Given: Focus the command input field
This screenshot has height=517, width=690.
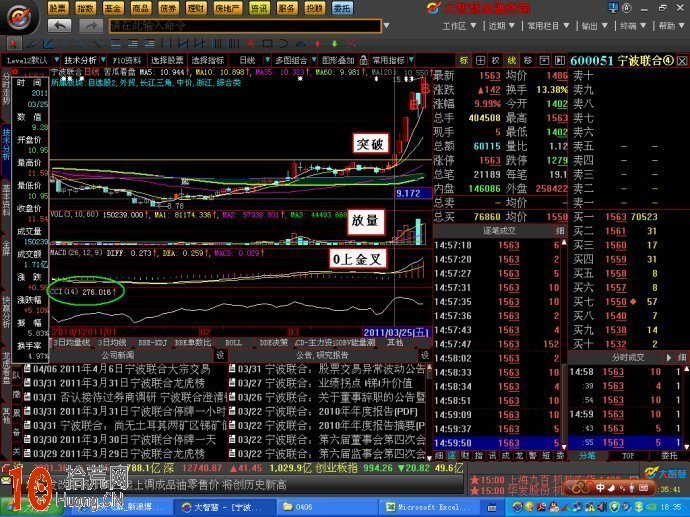Looking at the screenshot, I should (245, 26).
